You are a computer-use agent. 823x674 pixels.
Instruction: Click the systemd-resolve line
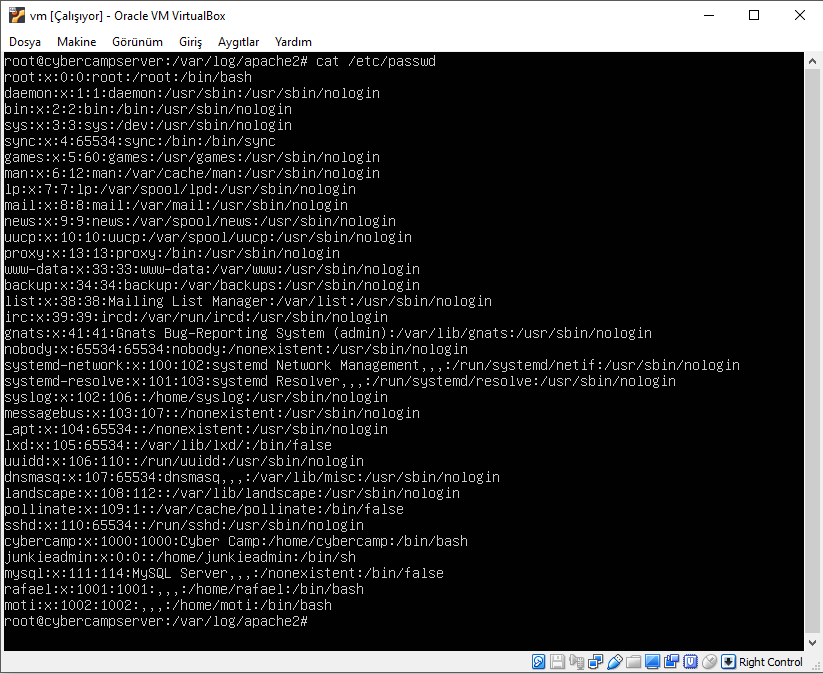[x=340, y=382]
